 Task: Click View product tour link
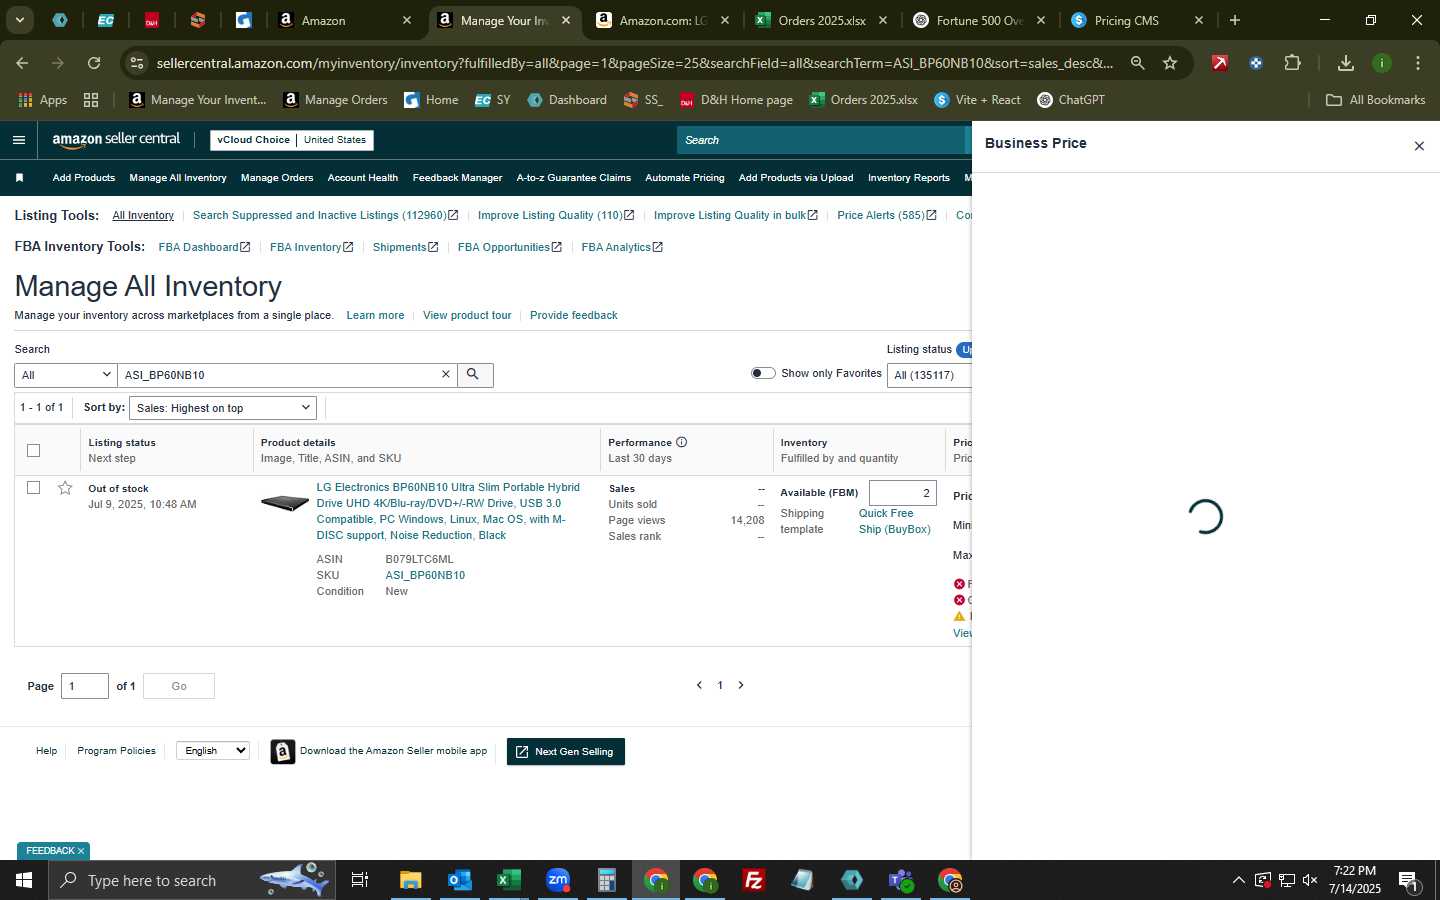point(467,315)
